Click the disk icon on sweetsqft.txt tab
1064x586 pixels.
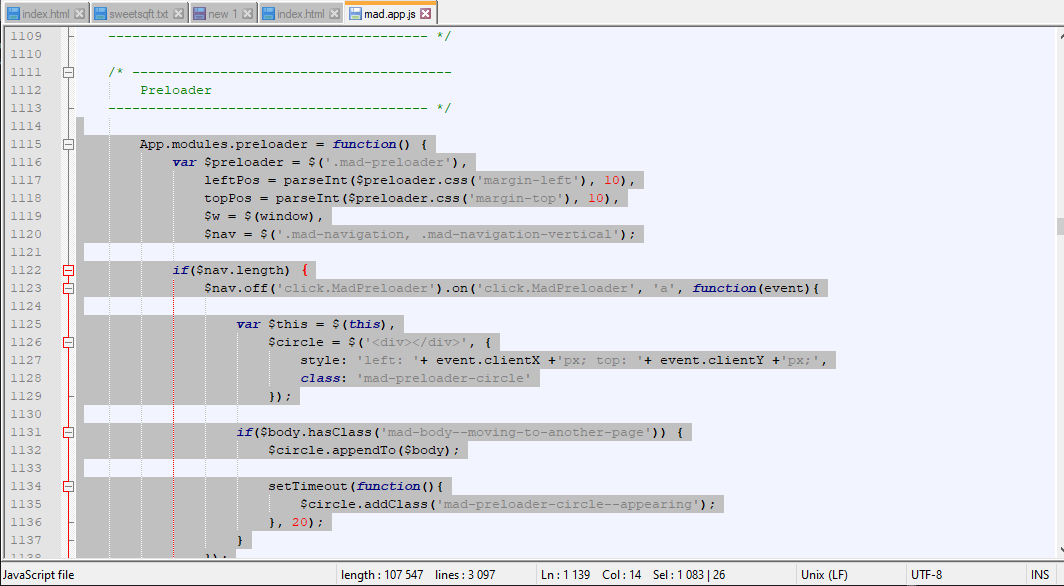(99, 14)
